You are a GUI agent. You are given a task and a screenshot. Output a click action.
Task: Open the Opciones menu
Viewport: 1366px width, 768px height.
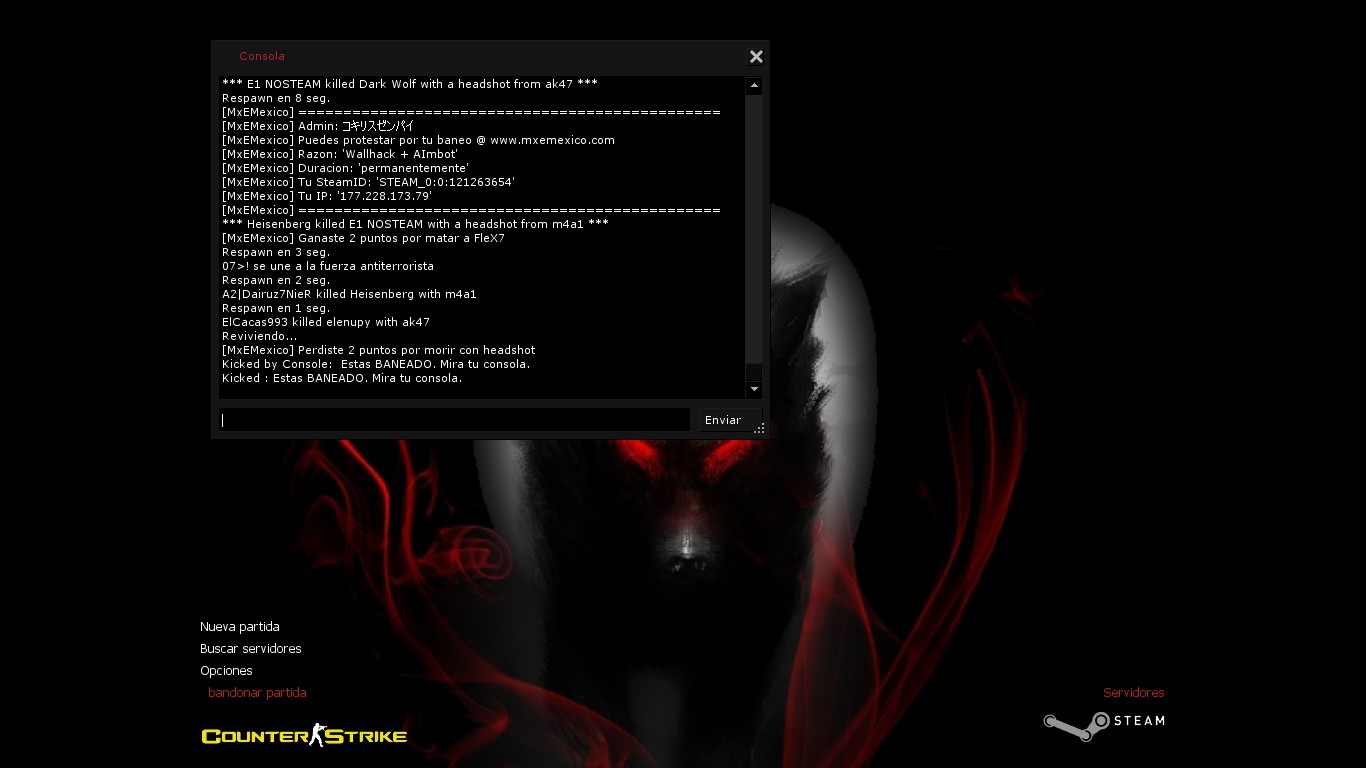(226, 671)
